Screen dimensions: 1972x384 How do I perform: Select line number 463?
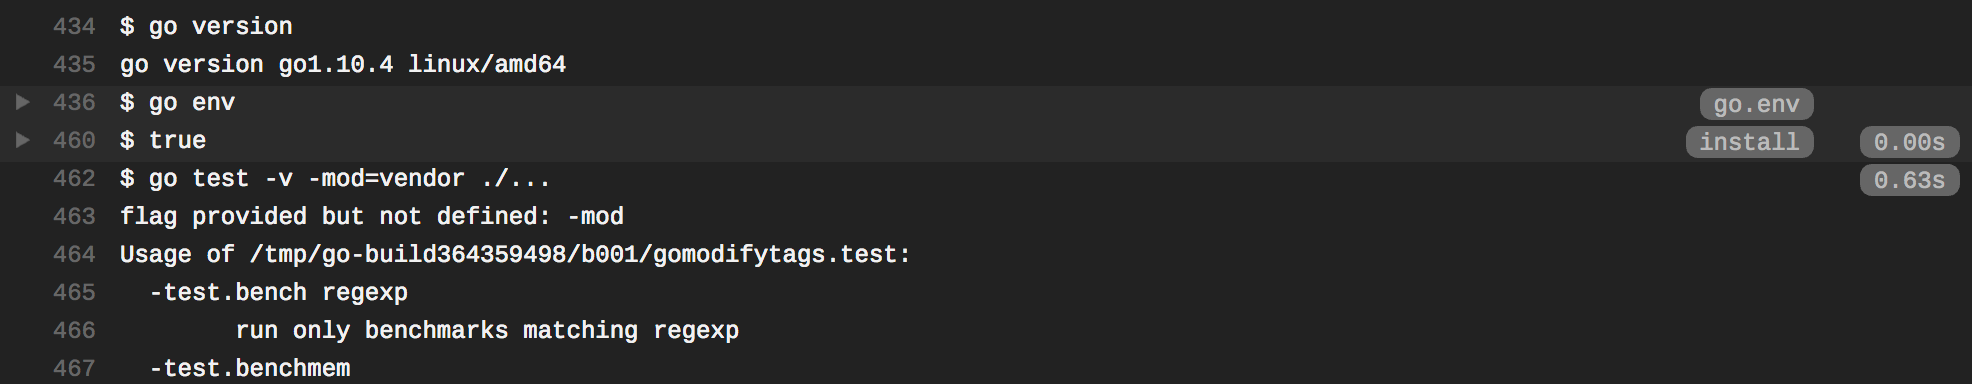pos(74,216)
